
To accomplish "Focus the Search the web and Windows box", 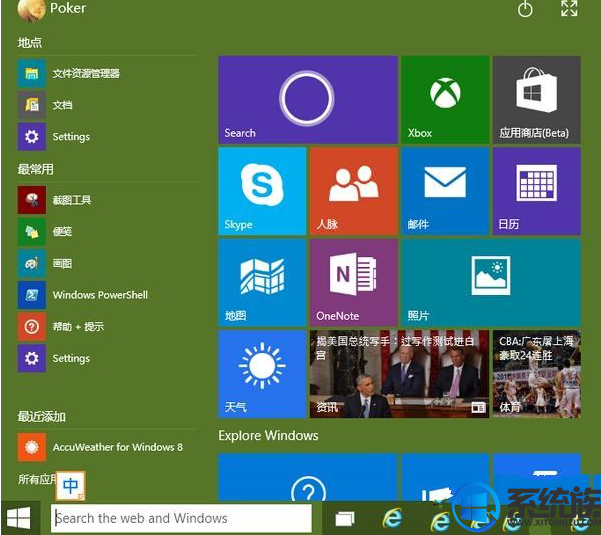I will click(181, 518).
